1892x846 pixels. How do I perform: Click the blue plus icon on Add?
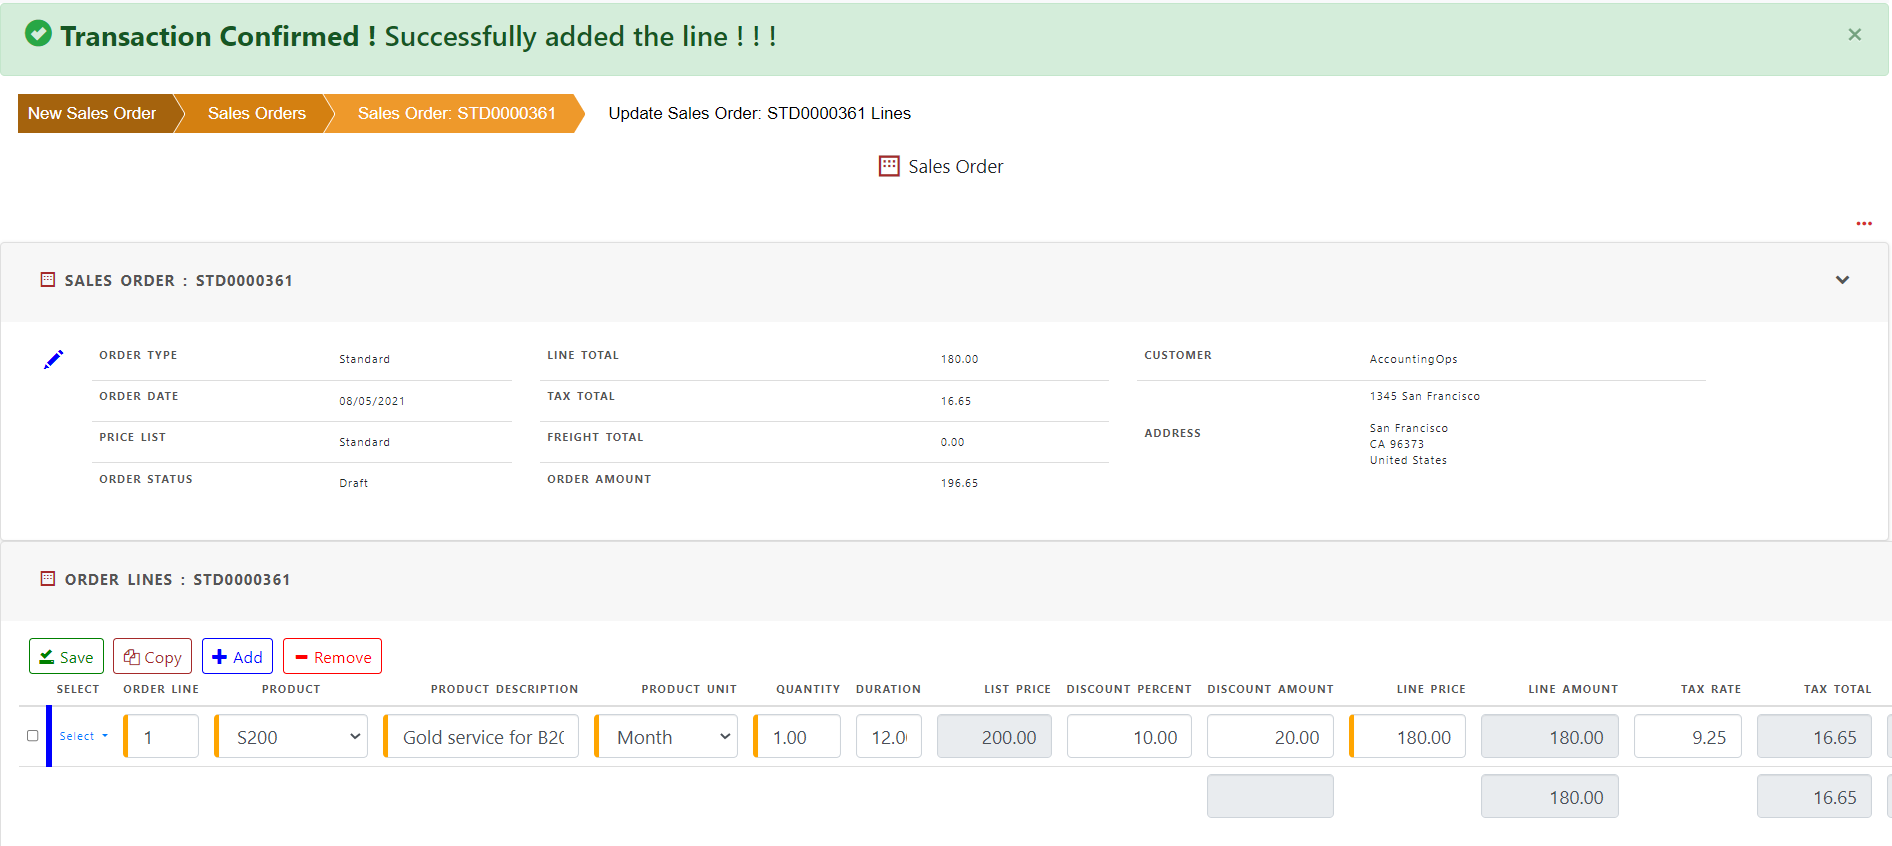pyautogui.click(x=220, y=657)
